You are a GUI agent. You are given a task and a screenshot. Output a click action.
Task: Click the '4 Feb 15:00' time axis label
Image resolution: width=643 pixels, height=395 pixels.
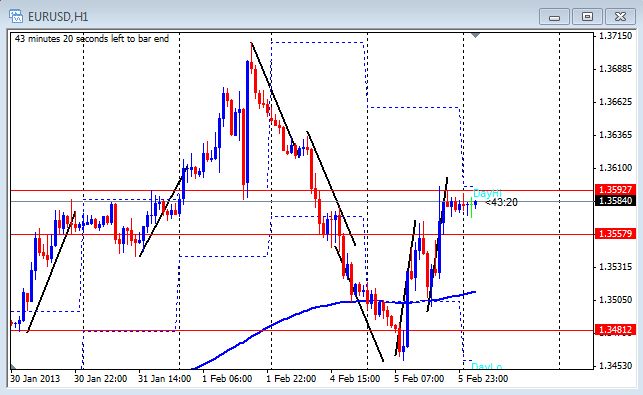(x=355, y=379)
